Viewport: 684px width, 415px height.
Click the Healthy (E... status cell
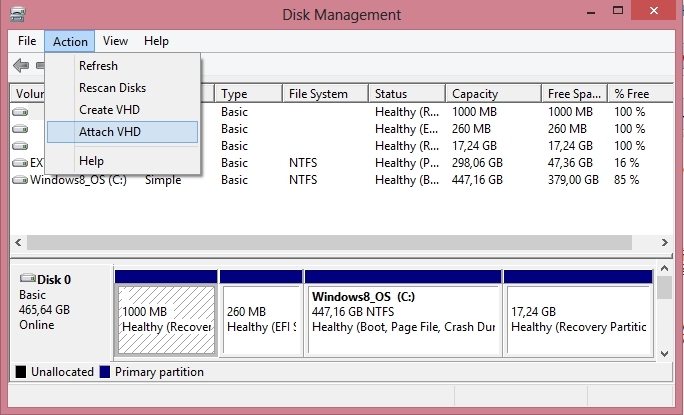coord(407,129)
